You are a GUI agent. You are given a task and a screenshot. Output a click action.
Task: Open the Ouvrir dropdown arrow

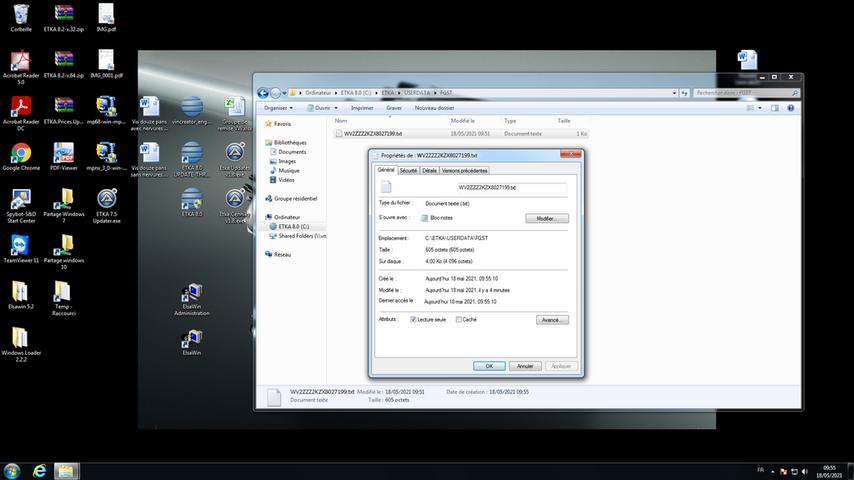[338, 108]
